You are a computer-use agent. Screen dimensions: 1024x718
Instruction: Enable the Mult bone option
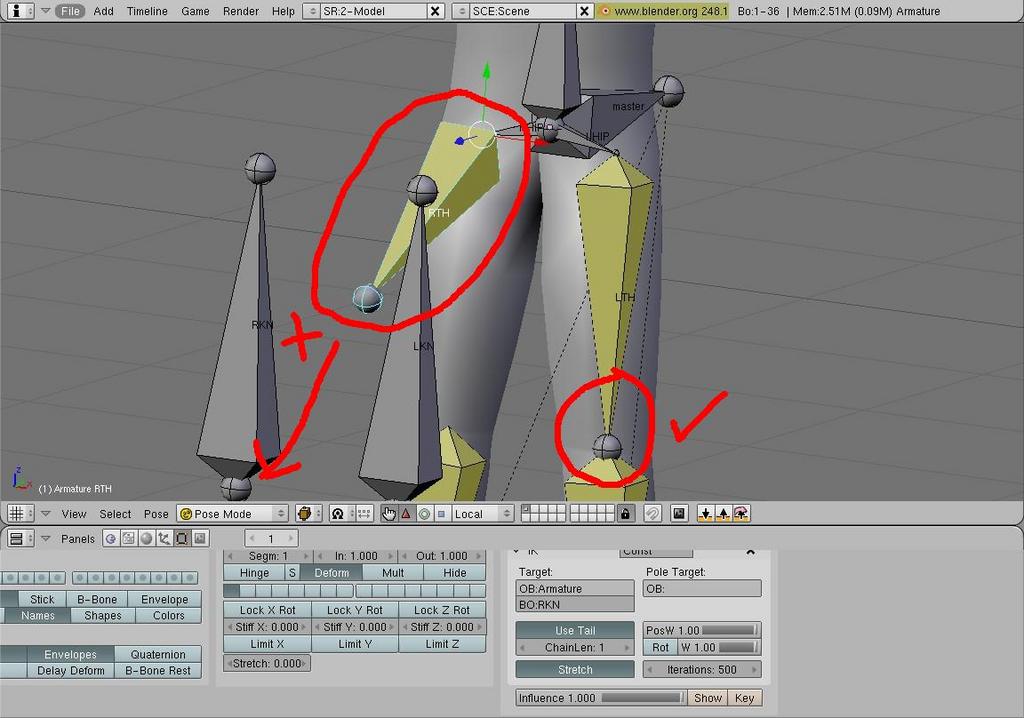coord(392,573)
